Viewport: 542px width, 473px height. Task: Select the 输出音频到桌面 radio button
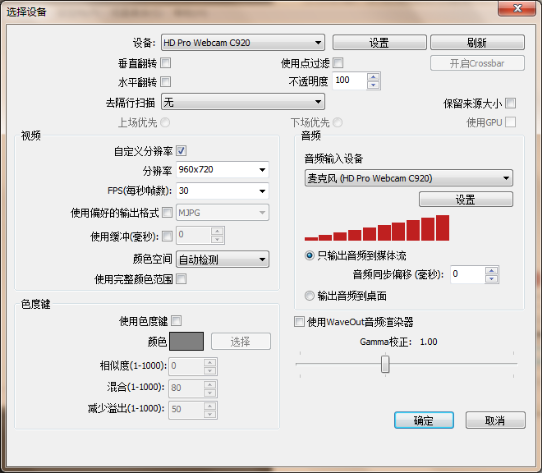pos(309,296)
